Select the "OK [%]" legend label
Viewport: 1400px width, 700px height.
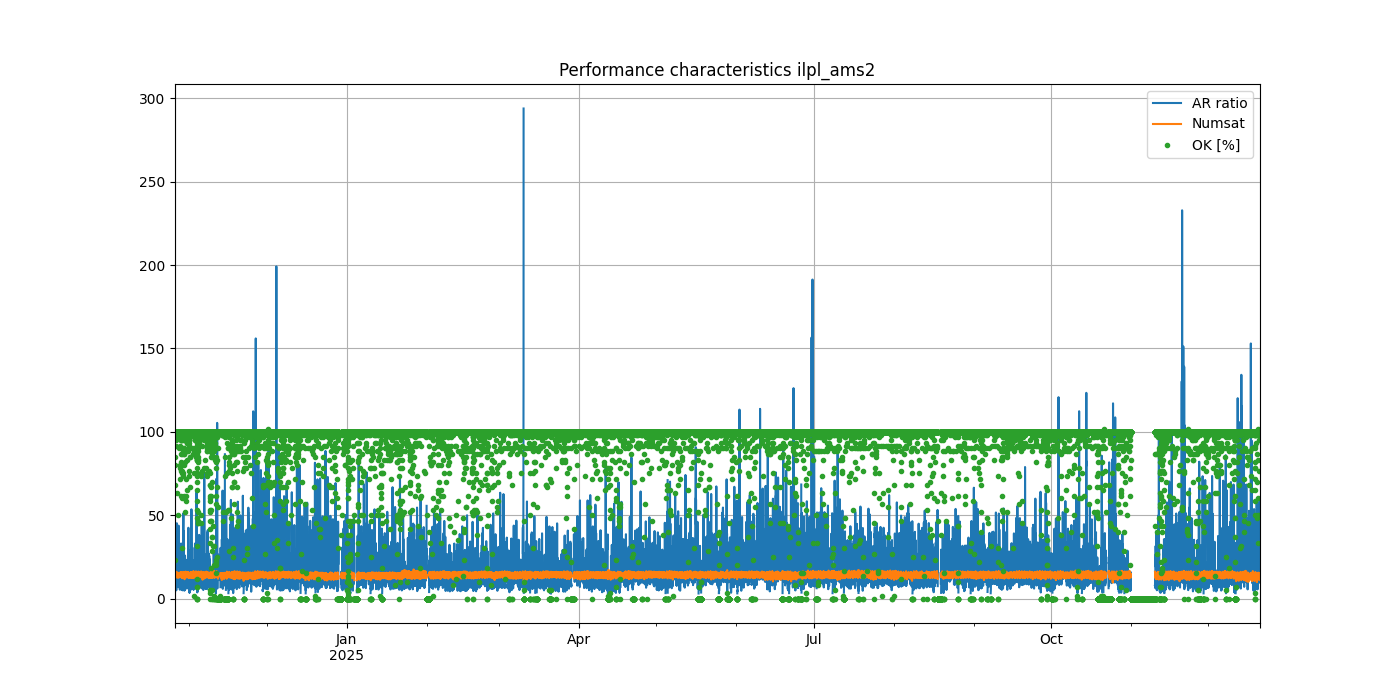coord(1215,145)
